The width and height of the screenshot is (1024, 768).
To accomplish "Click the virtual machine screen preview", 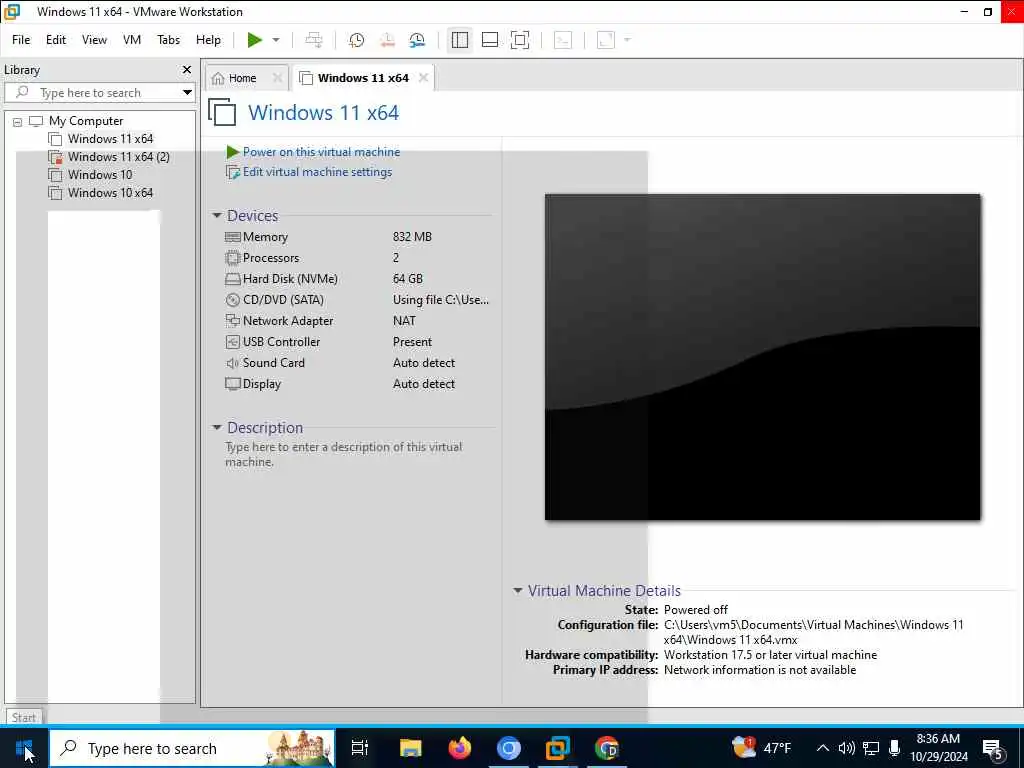I will 762,357.
